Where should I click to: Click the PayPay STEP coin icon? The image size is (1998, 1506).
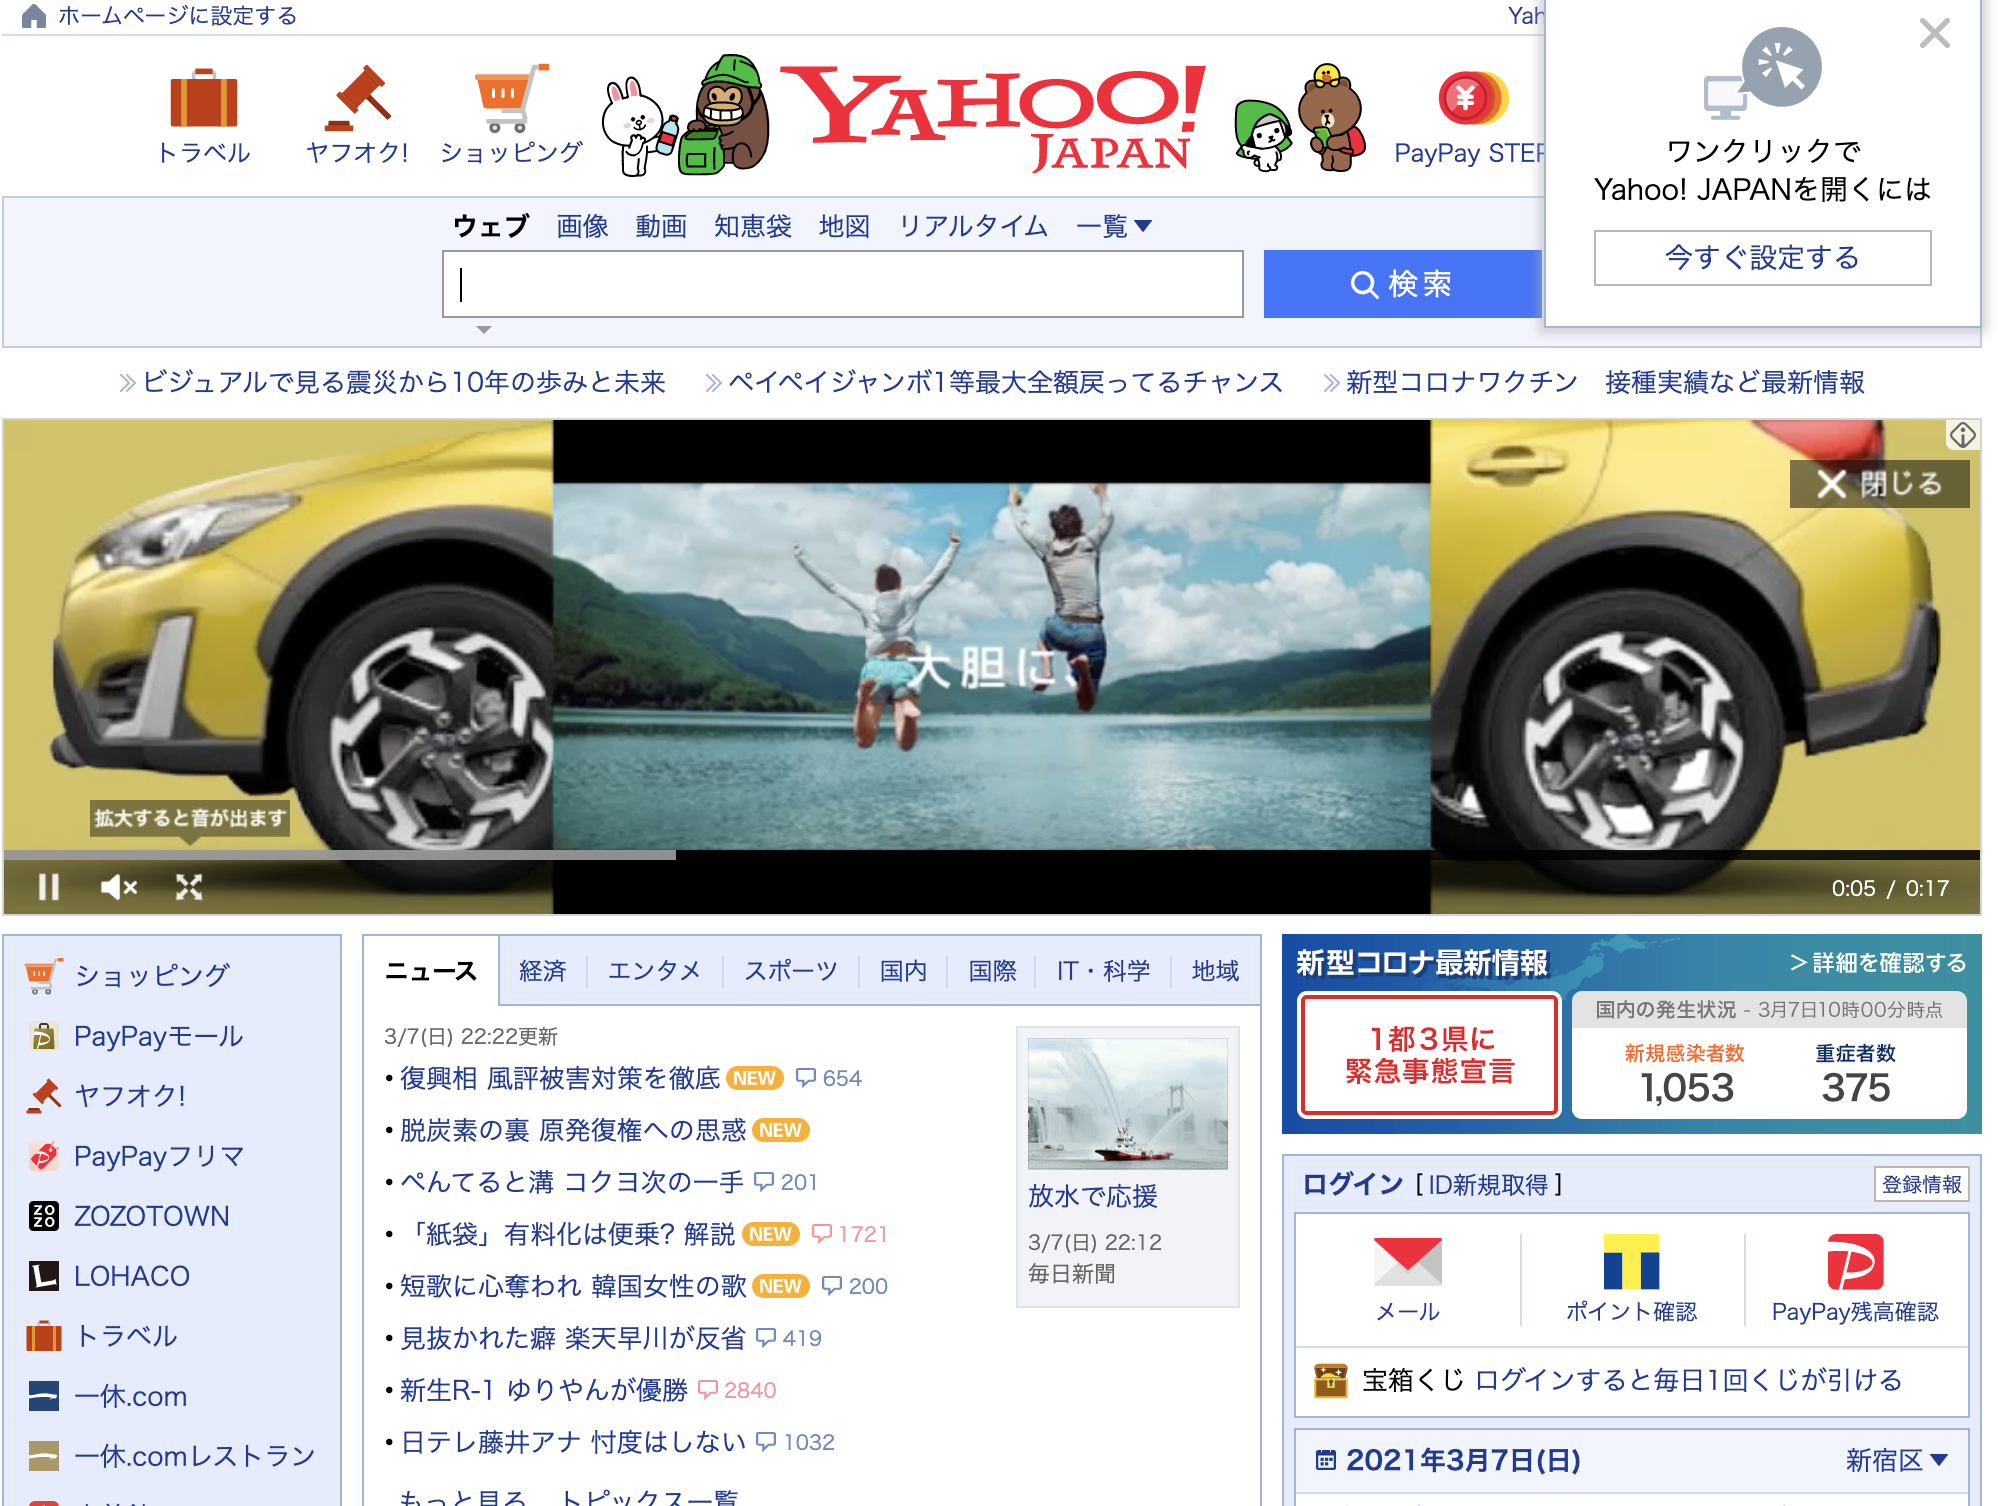tap(1471, 100)
